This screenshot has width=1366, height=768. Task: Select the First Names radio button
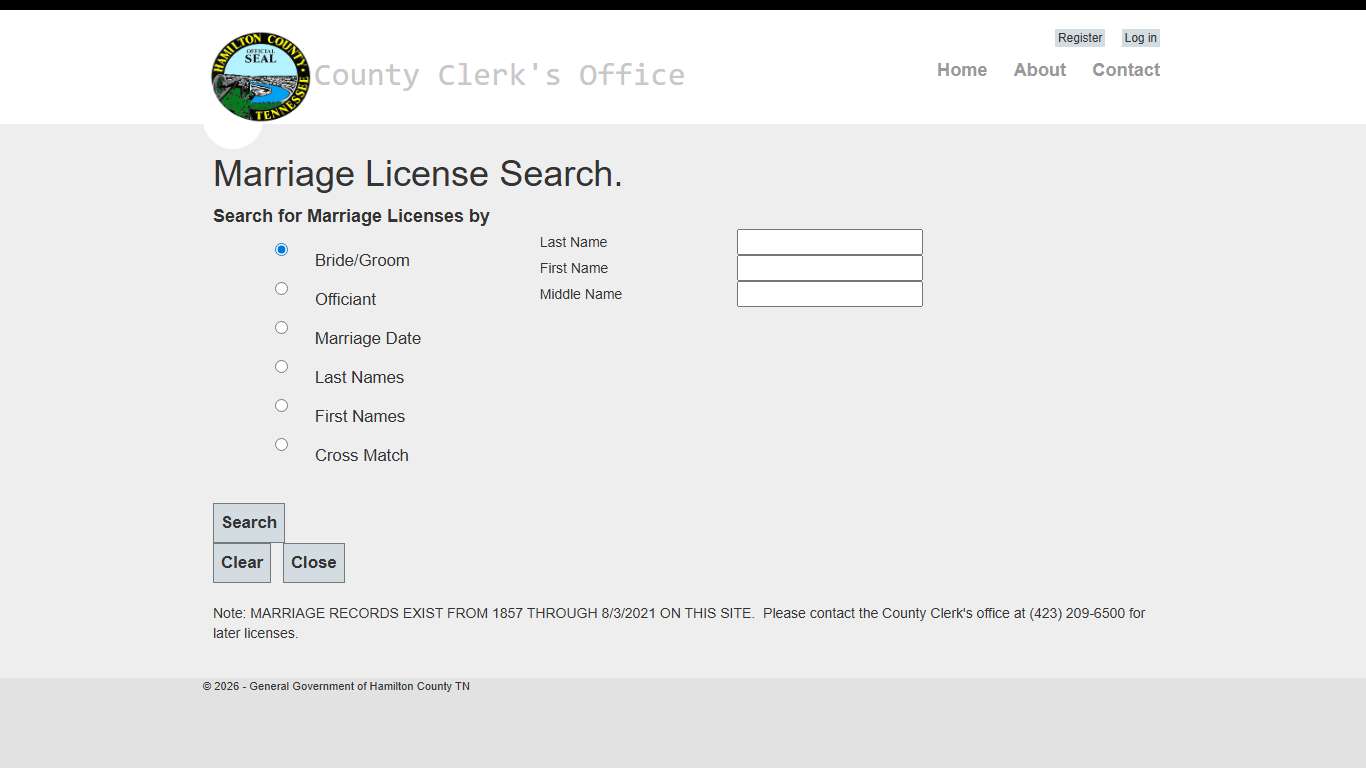(281, 405)
